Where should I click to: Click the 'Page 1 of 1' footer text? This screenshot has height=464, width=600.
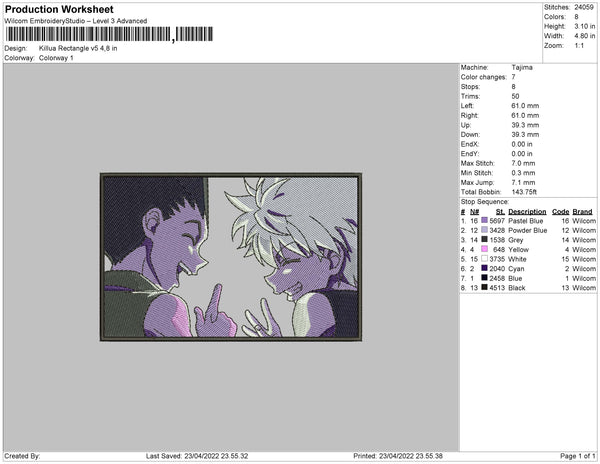(577, 456)
